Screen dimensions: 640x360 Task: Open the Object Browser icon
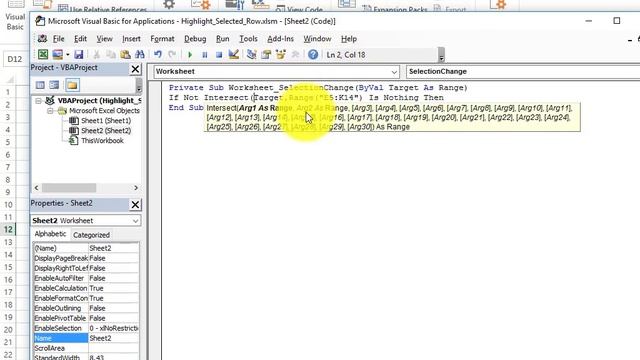[x=281, y=54]
